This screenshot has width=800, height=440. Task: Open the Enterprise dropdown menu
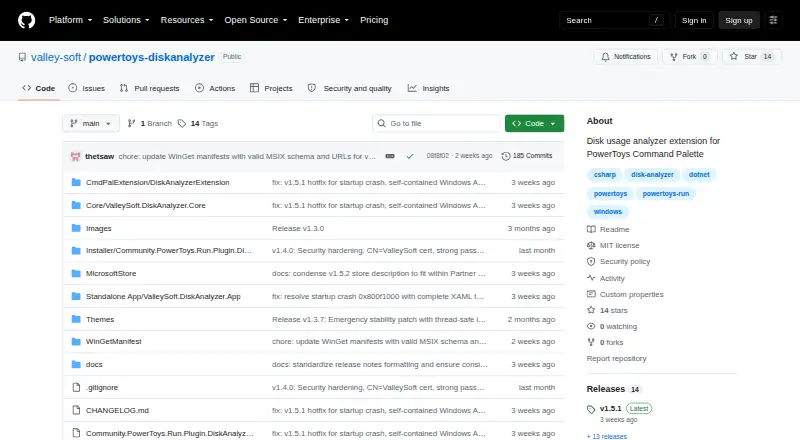pos(323,20)
